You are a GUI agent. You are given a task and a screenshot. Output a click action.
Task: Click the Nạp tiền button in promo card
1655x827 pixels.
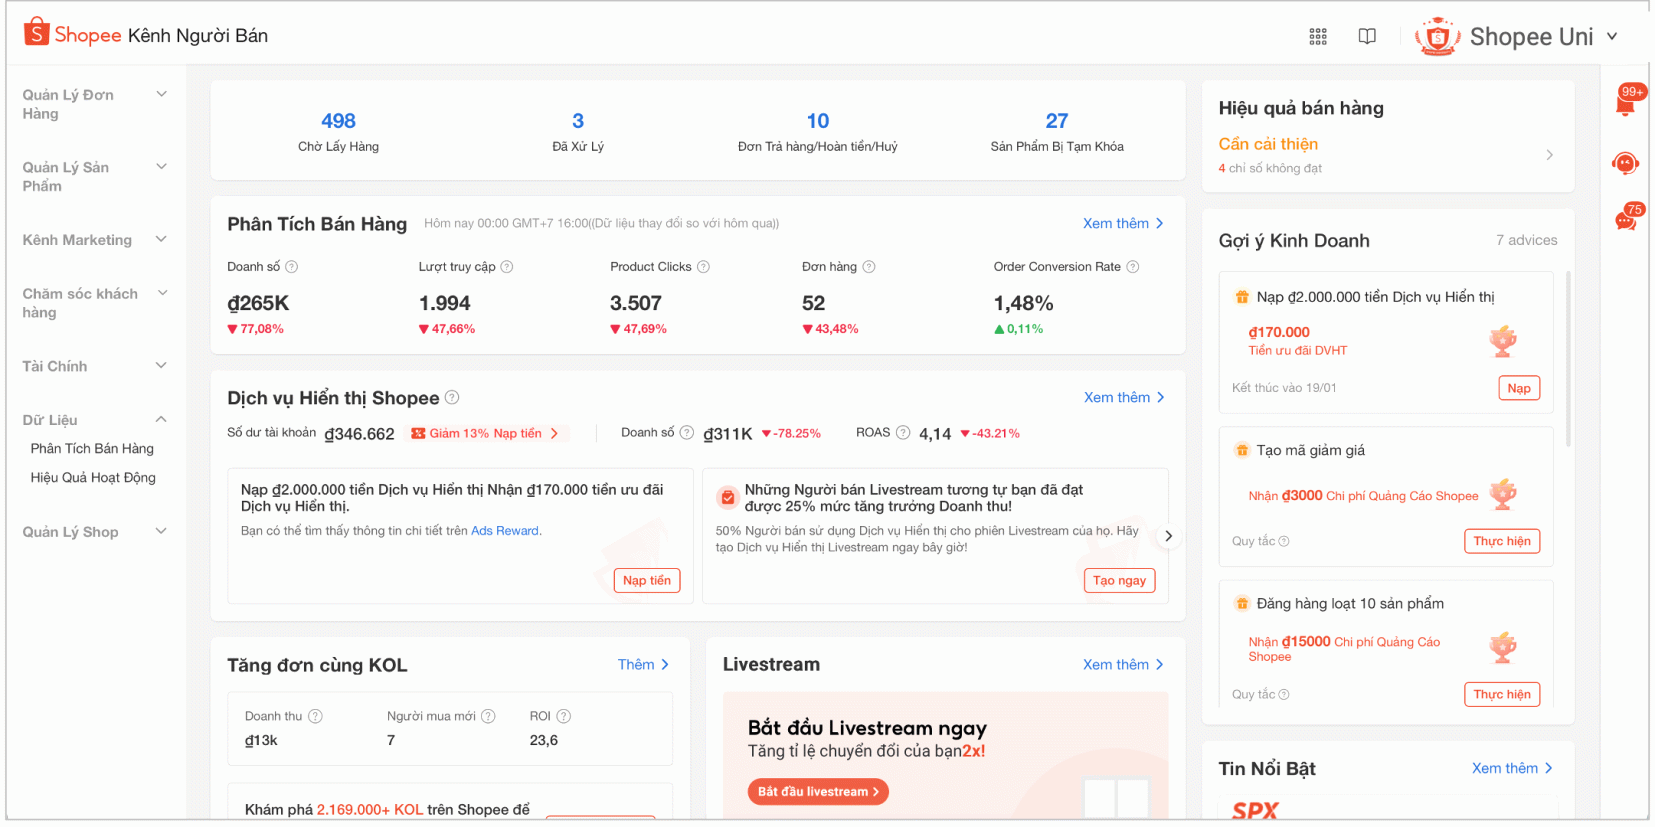646,581
